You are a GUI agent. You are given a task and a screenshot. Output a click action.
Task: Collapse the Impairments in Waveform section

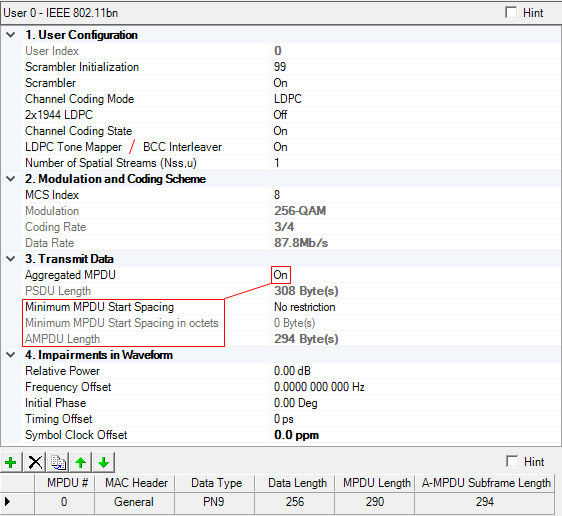(x=11, y=355)
